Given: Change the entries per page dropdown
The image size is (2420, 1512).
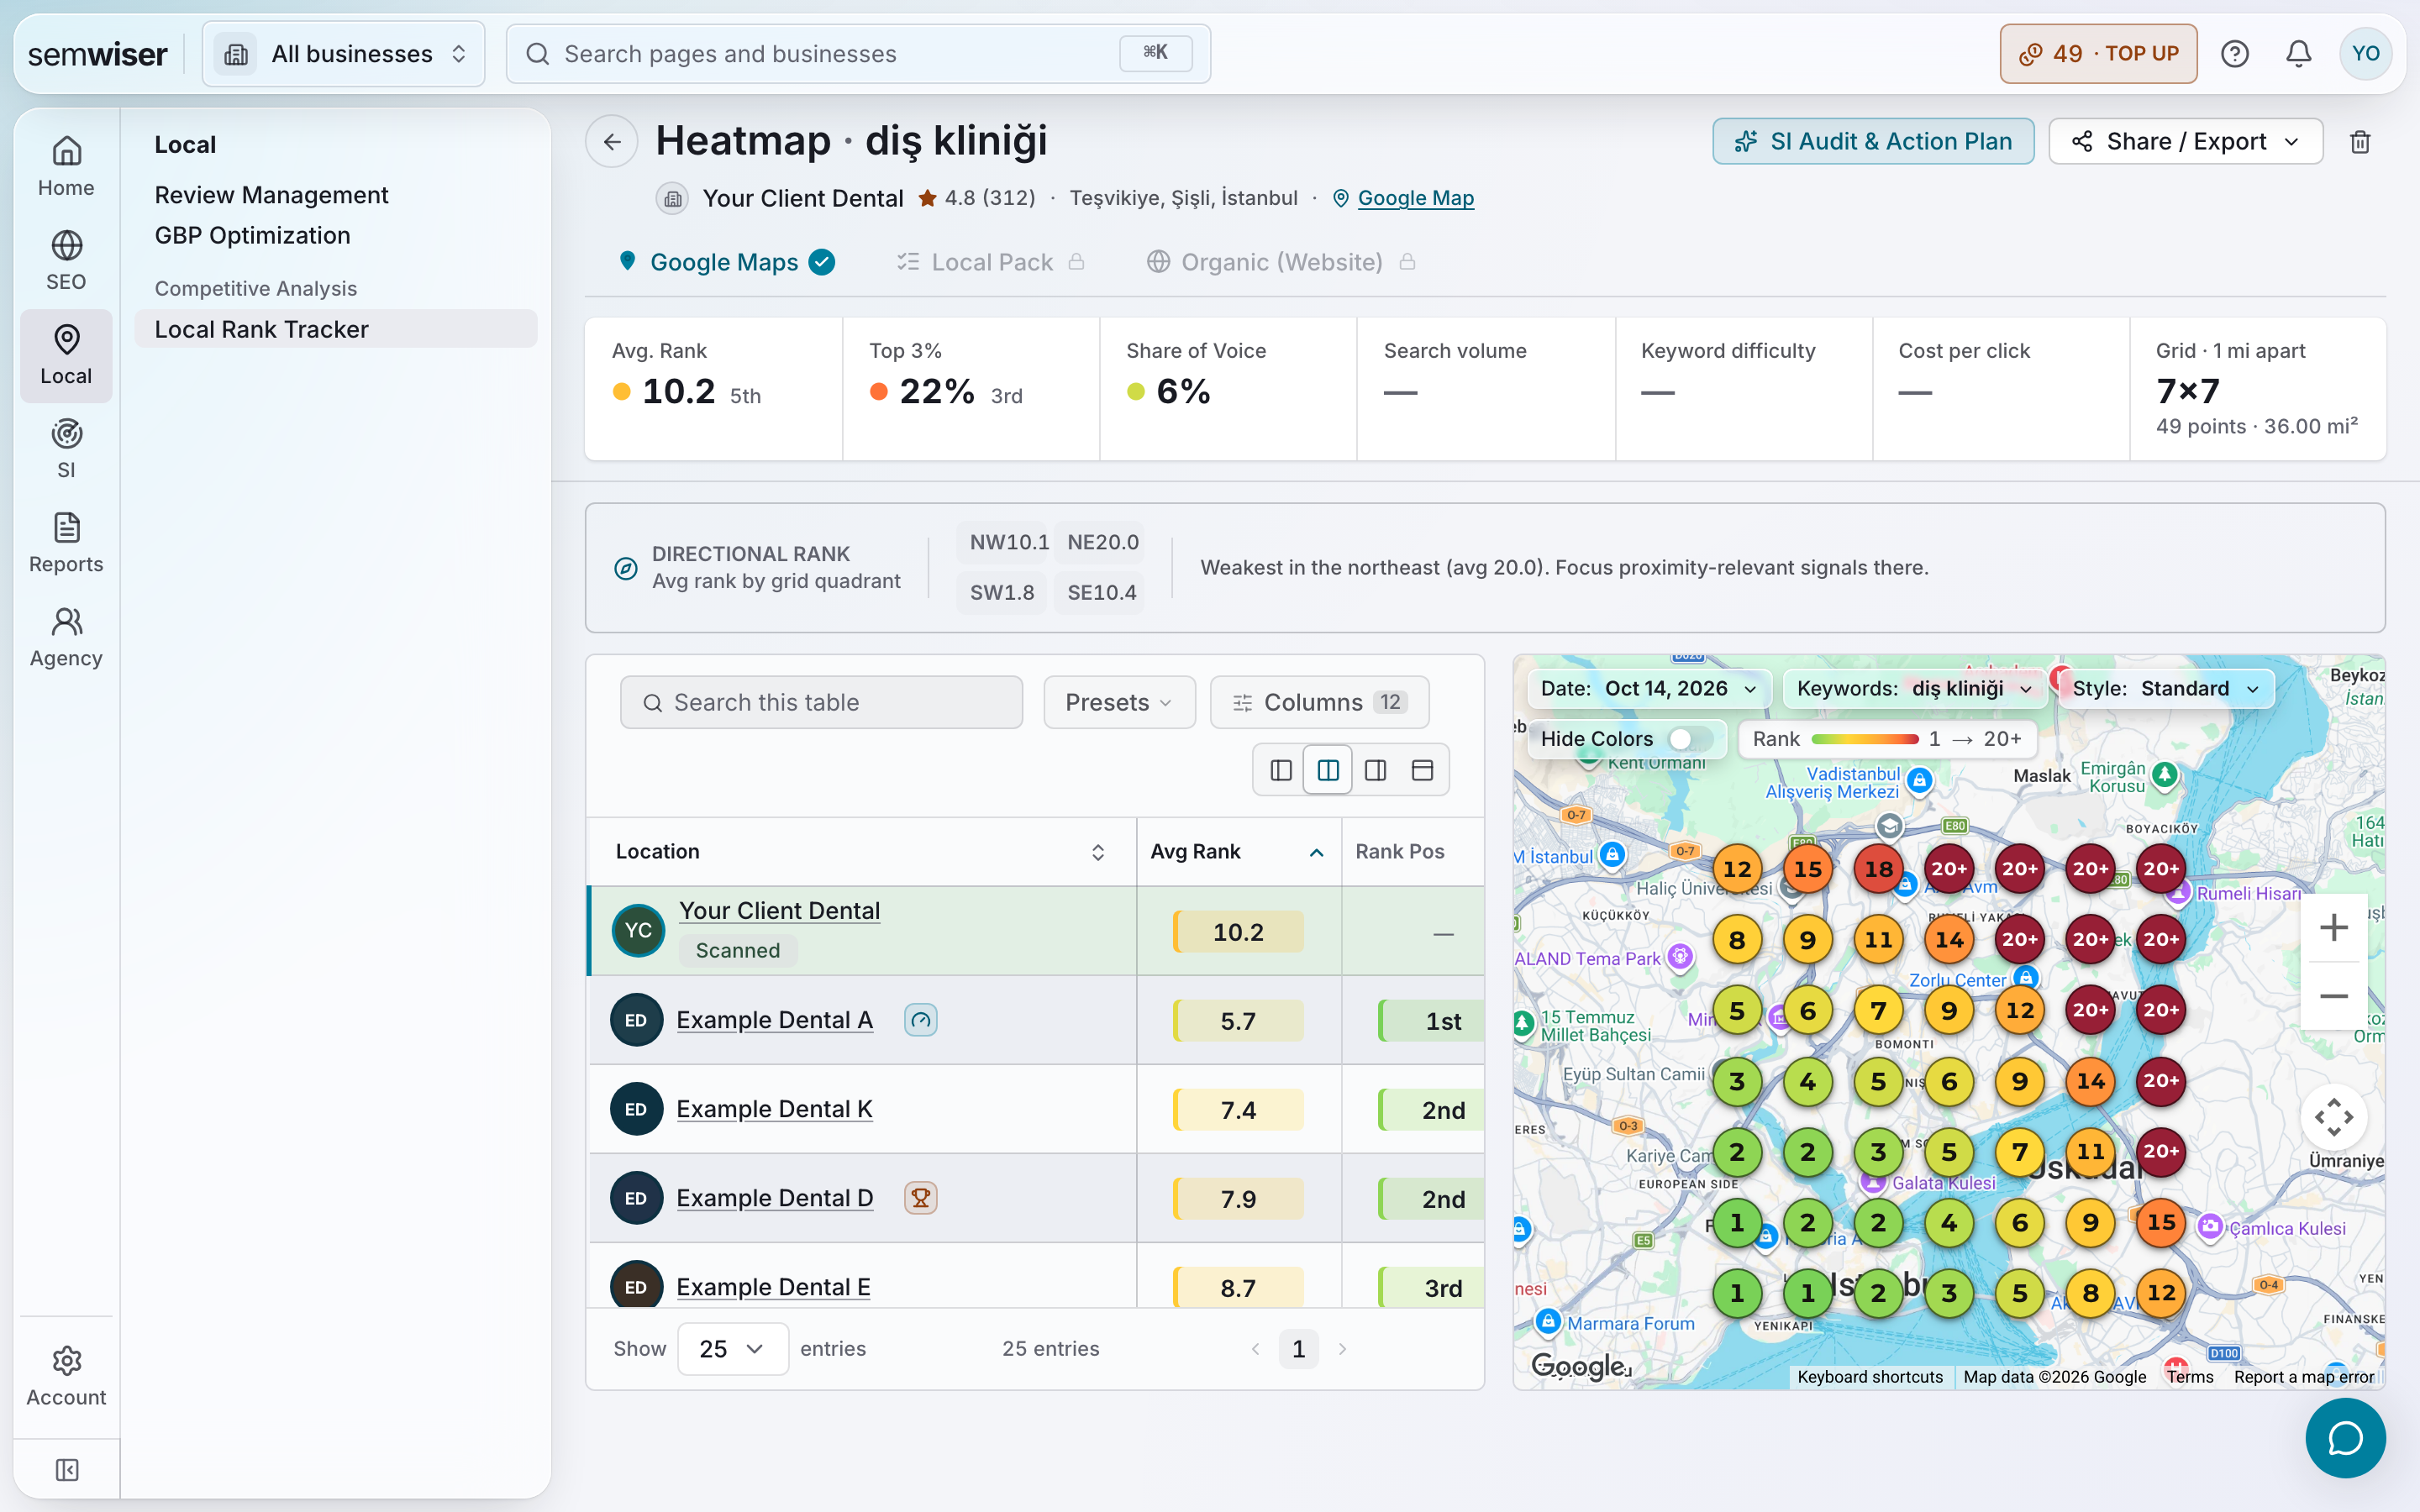Looking at the screenshot, I should pos(732,1349).
